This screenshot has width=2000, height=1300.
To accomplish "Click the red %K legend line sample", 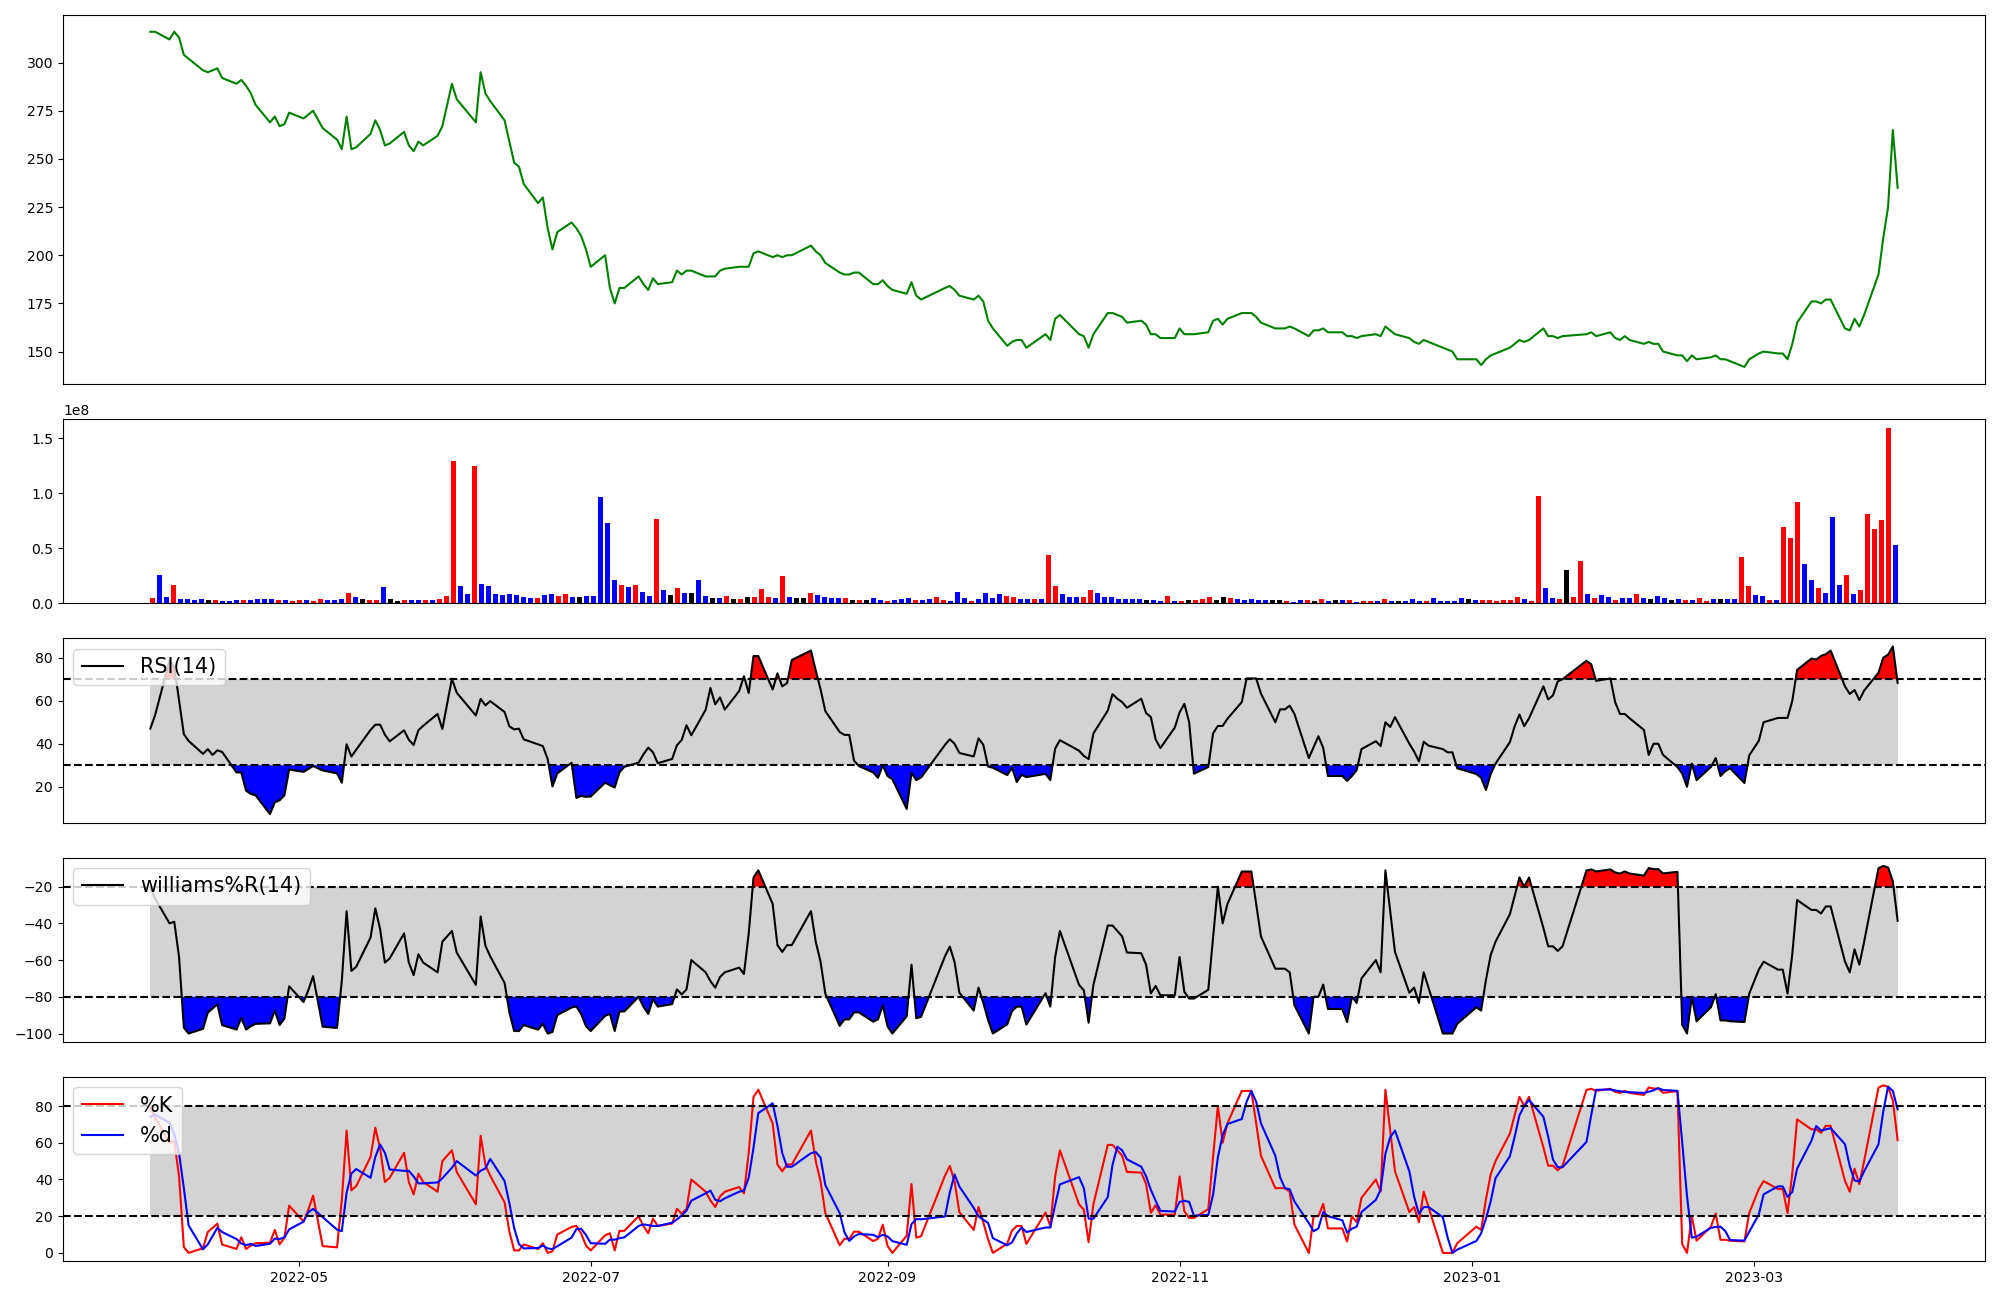I will point(102,1105).
